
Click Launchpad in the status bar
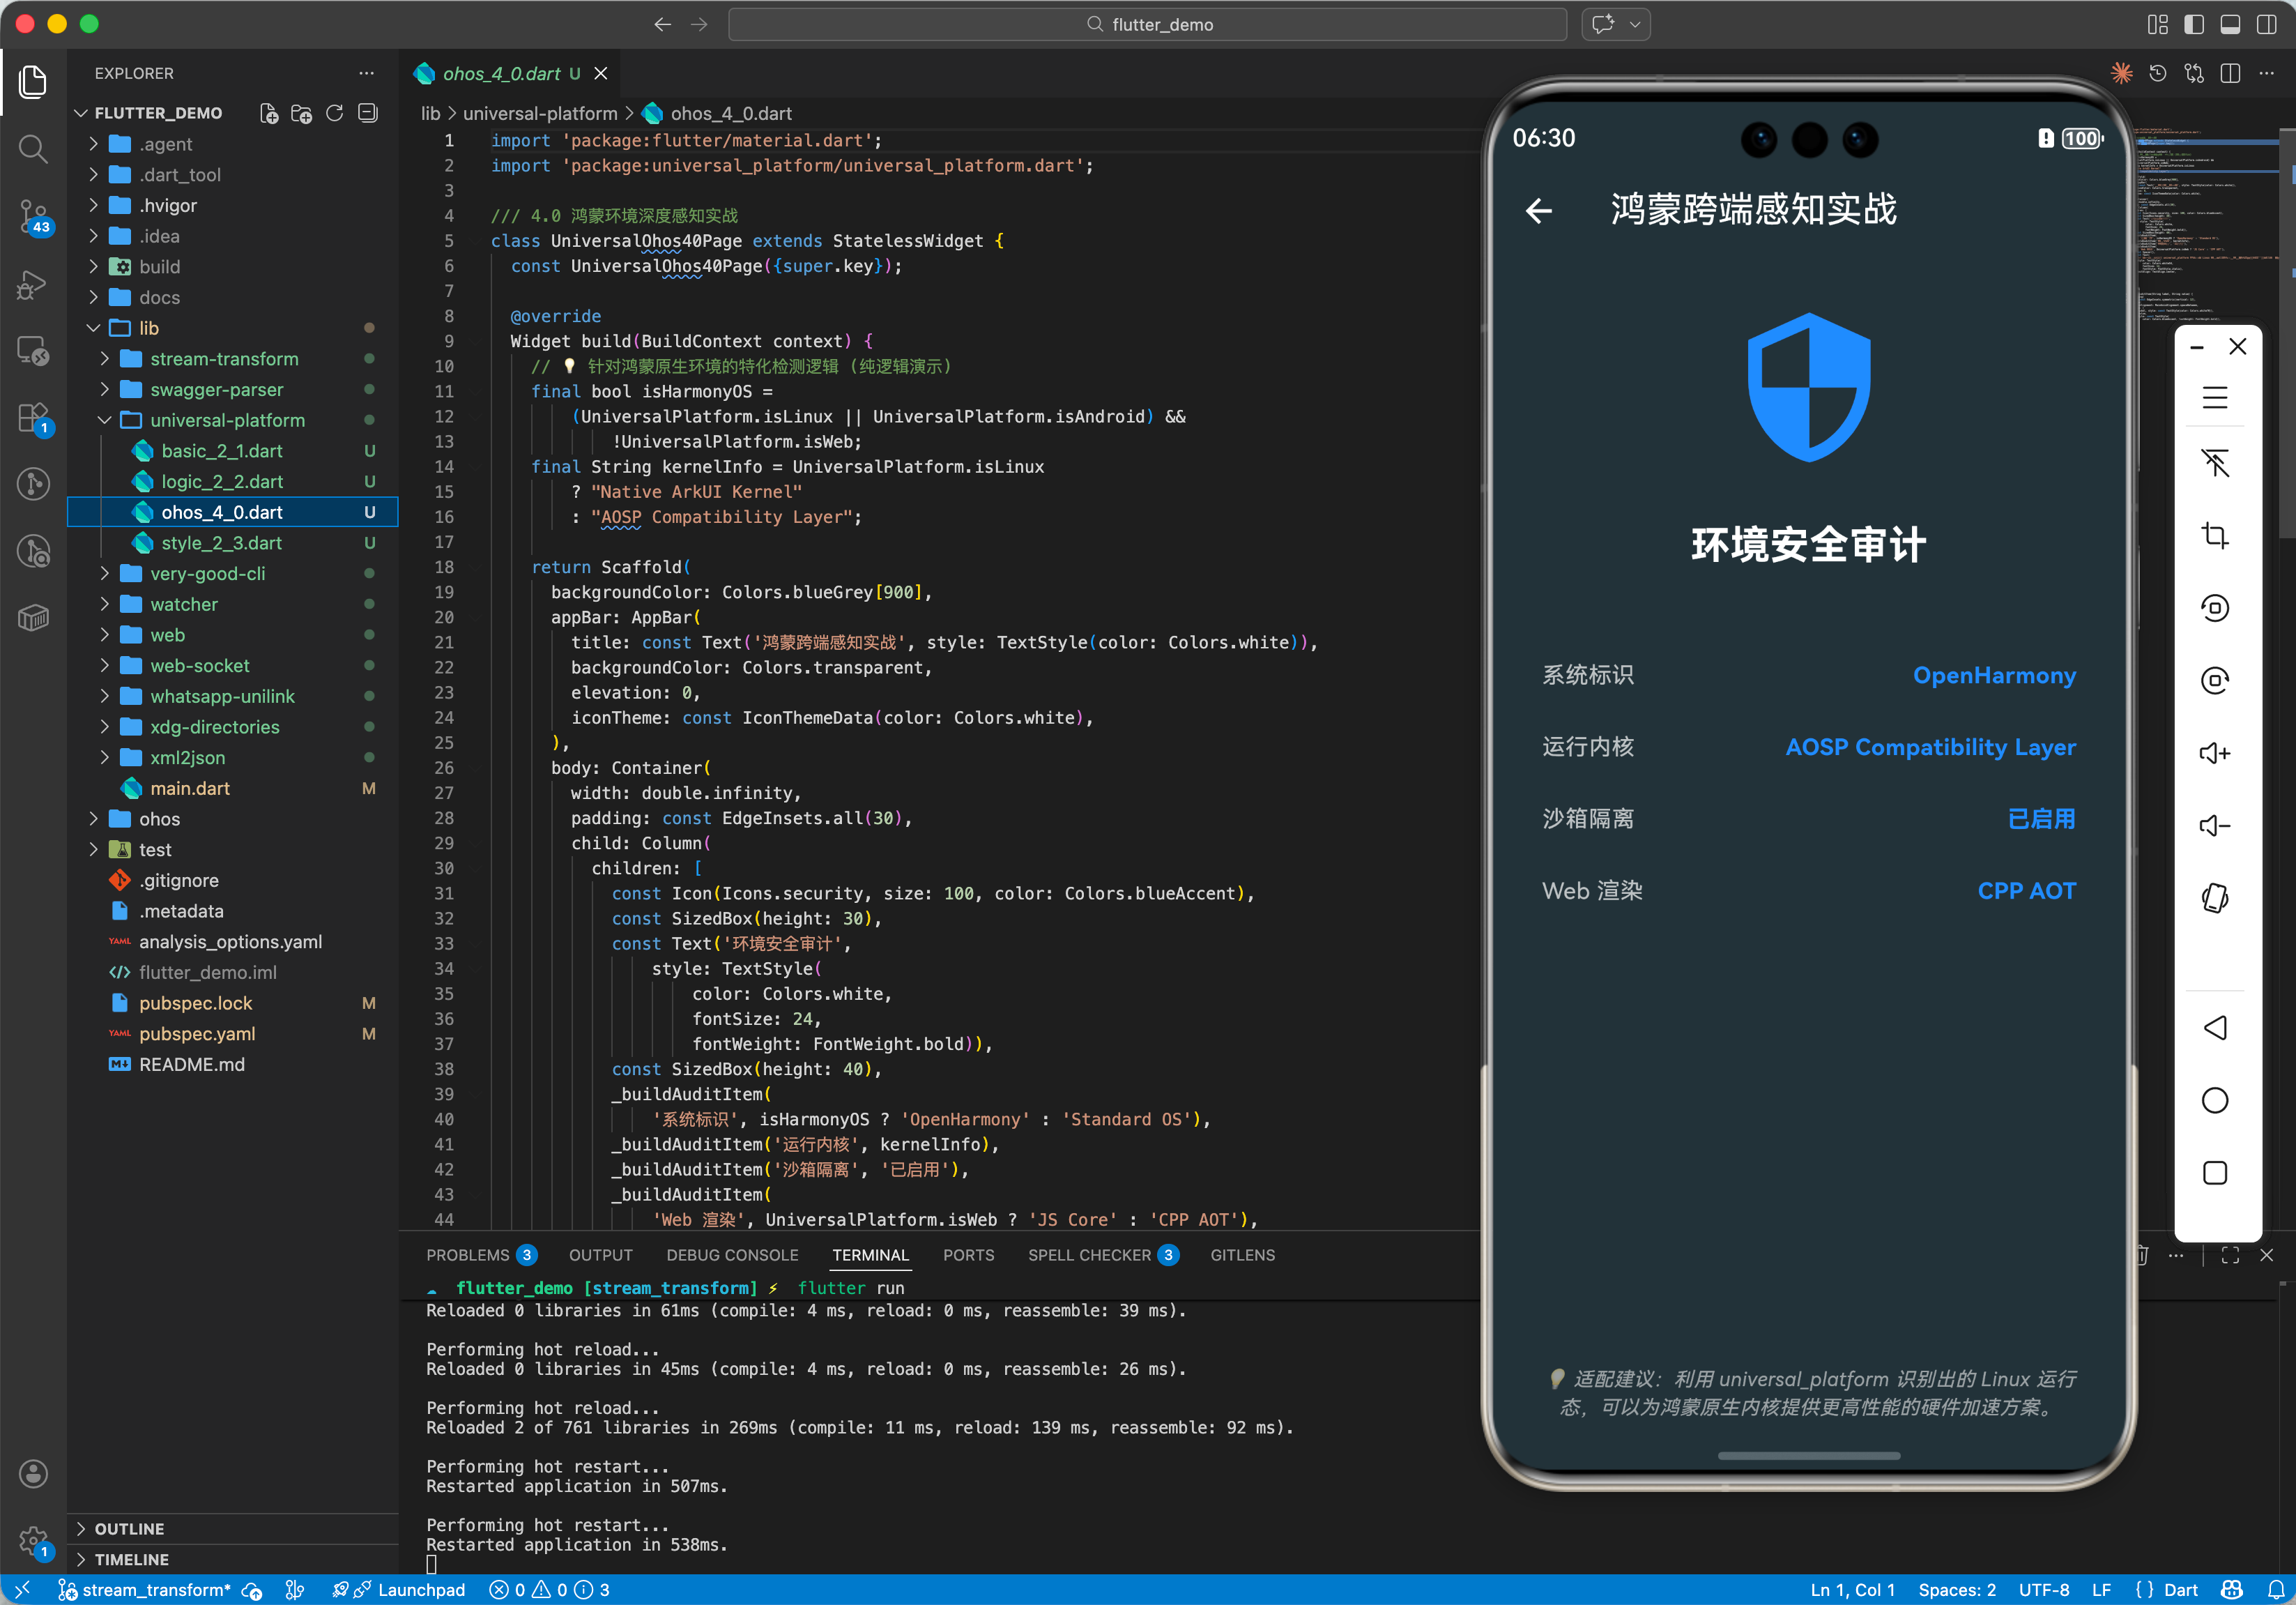421,1590
